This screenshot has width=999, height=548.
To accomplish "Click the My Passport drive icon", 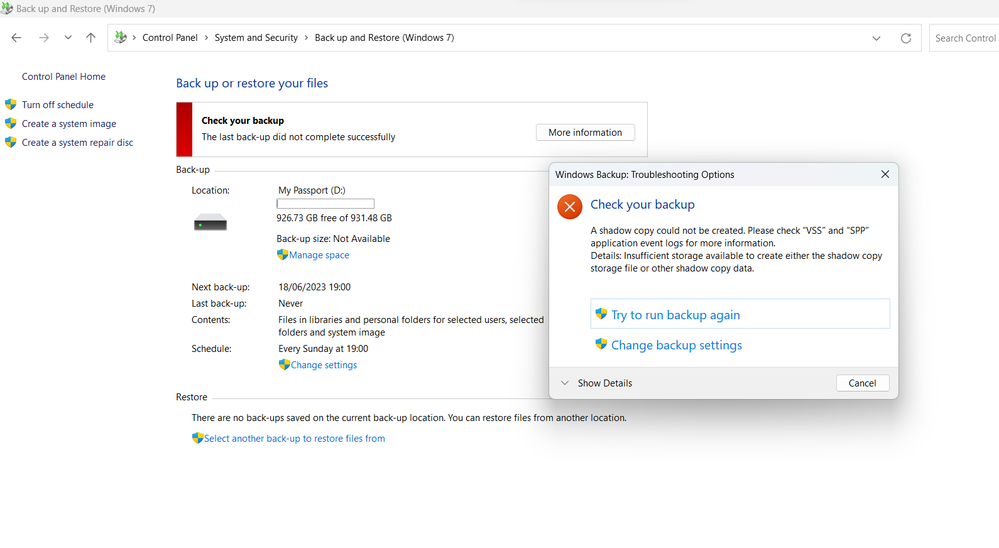I will (210, 222).
